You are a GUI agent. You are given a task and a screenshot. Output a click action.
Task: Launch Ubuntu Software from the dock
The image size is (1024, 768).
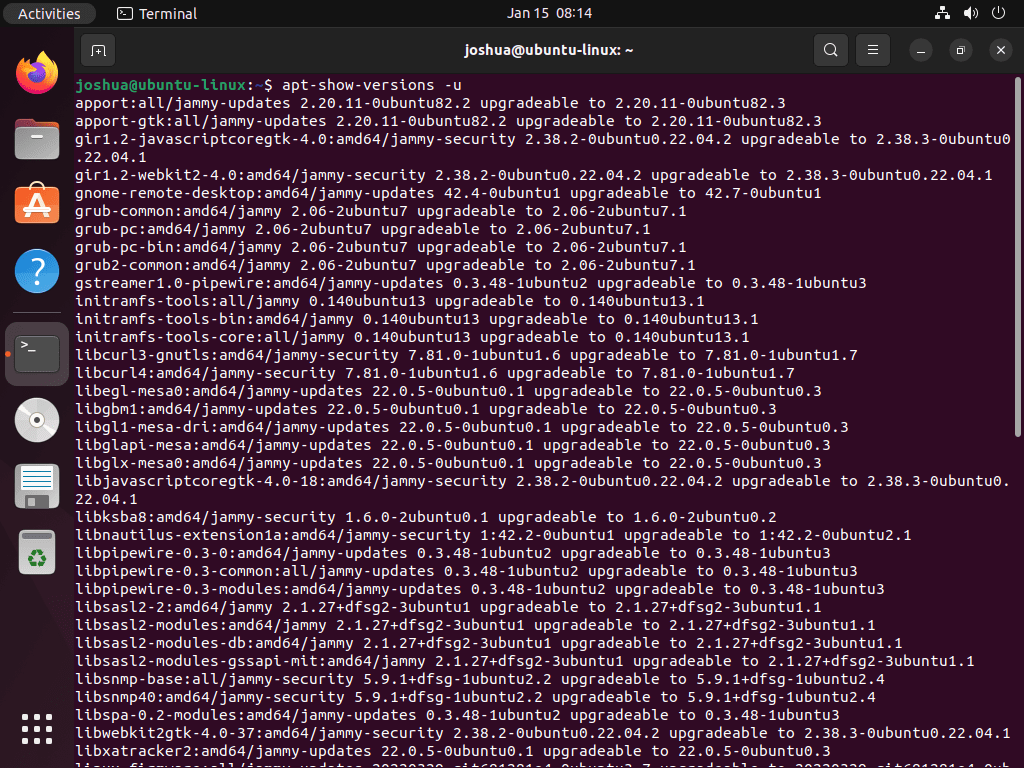(36, 205)
